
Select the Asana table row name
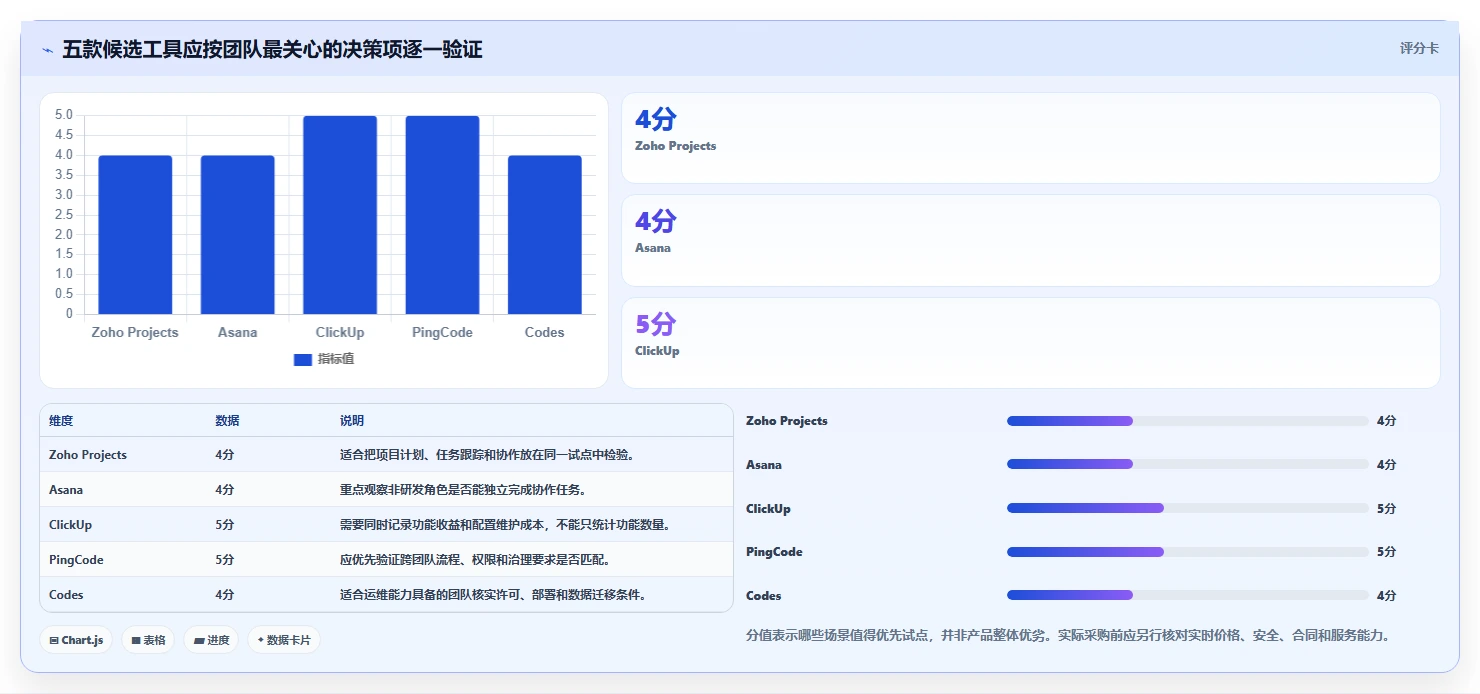tap(66, 490)
